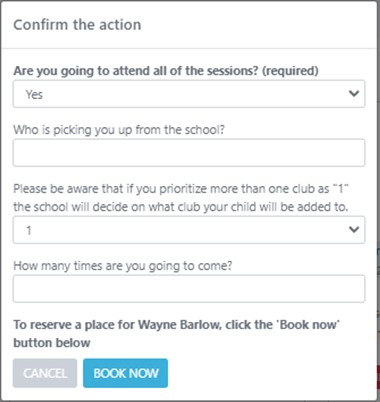Click the (required) marker text
Screen dimensions: 380x402
[x=290, y=71]
